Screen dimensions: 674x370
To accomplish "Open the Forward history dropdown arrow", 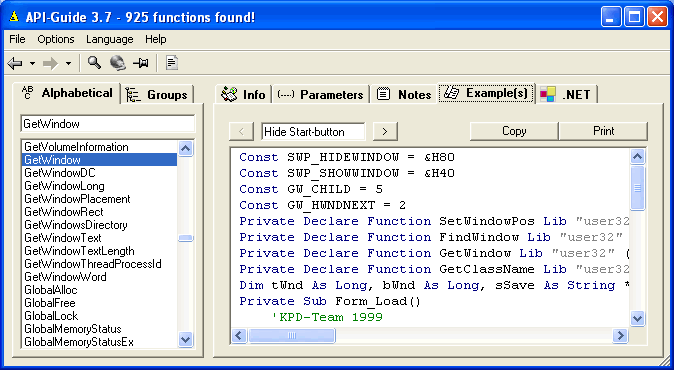I will click(x=68, y=64).
